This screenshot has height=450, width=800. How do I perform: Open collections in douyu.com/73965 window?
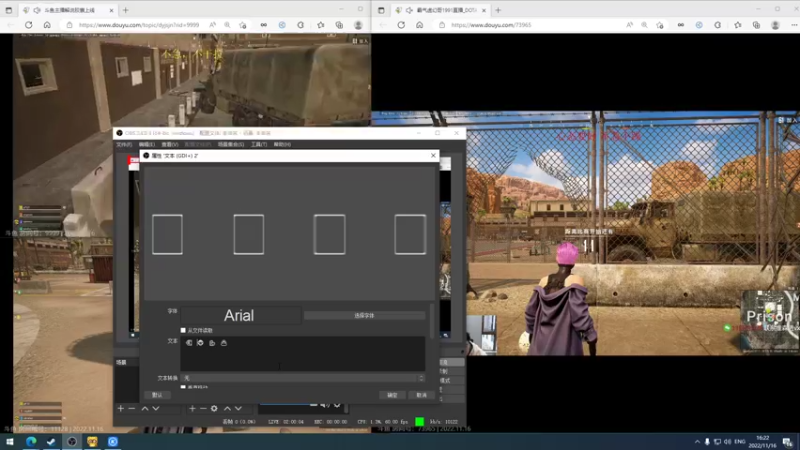[756, 24]
